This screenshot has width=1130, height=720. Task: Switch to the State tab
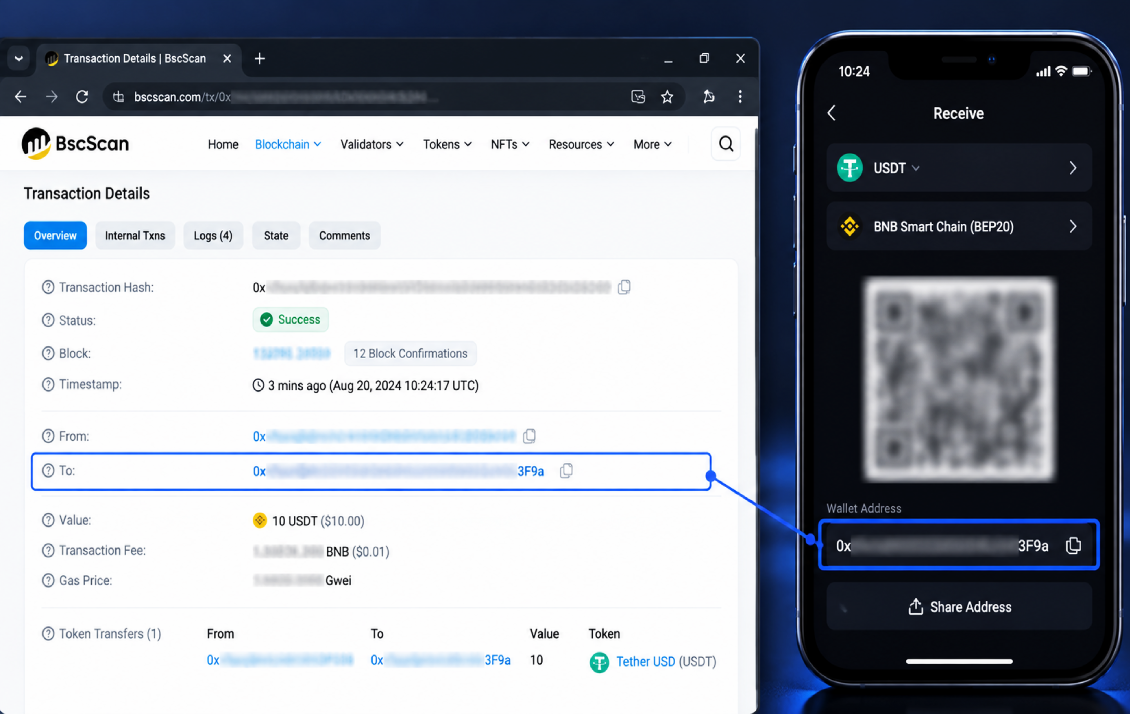click(276, 236)
